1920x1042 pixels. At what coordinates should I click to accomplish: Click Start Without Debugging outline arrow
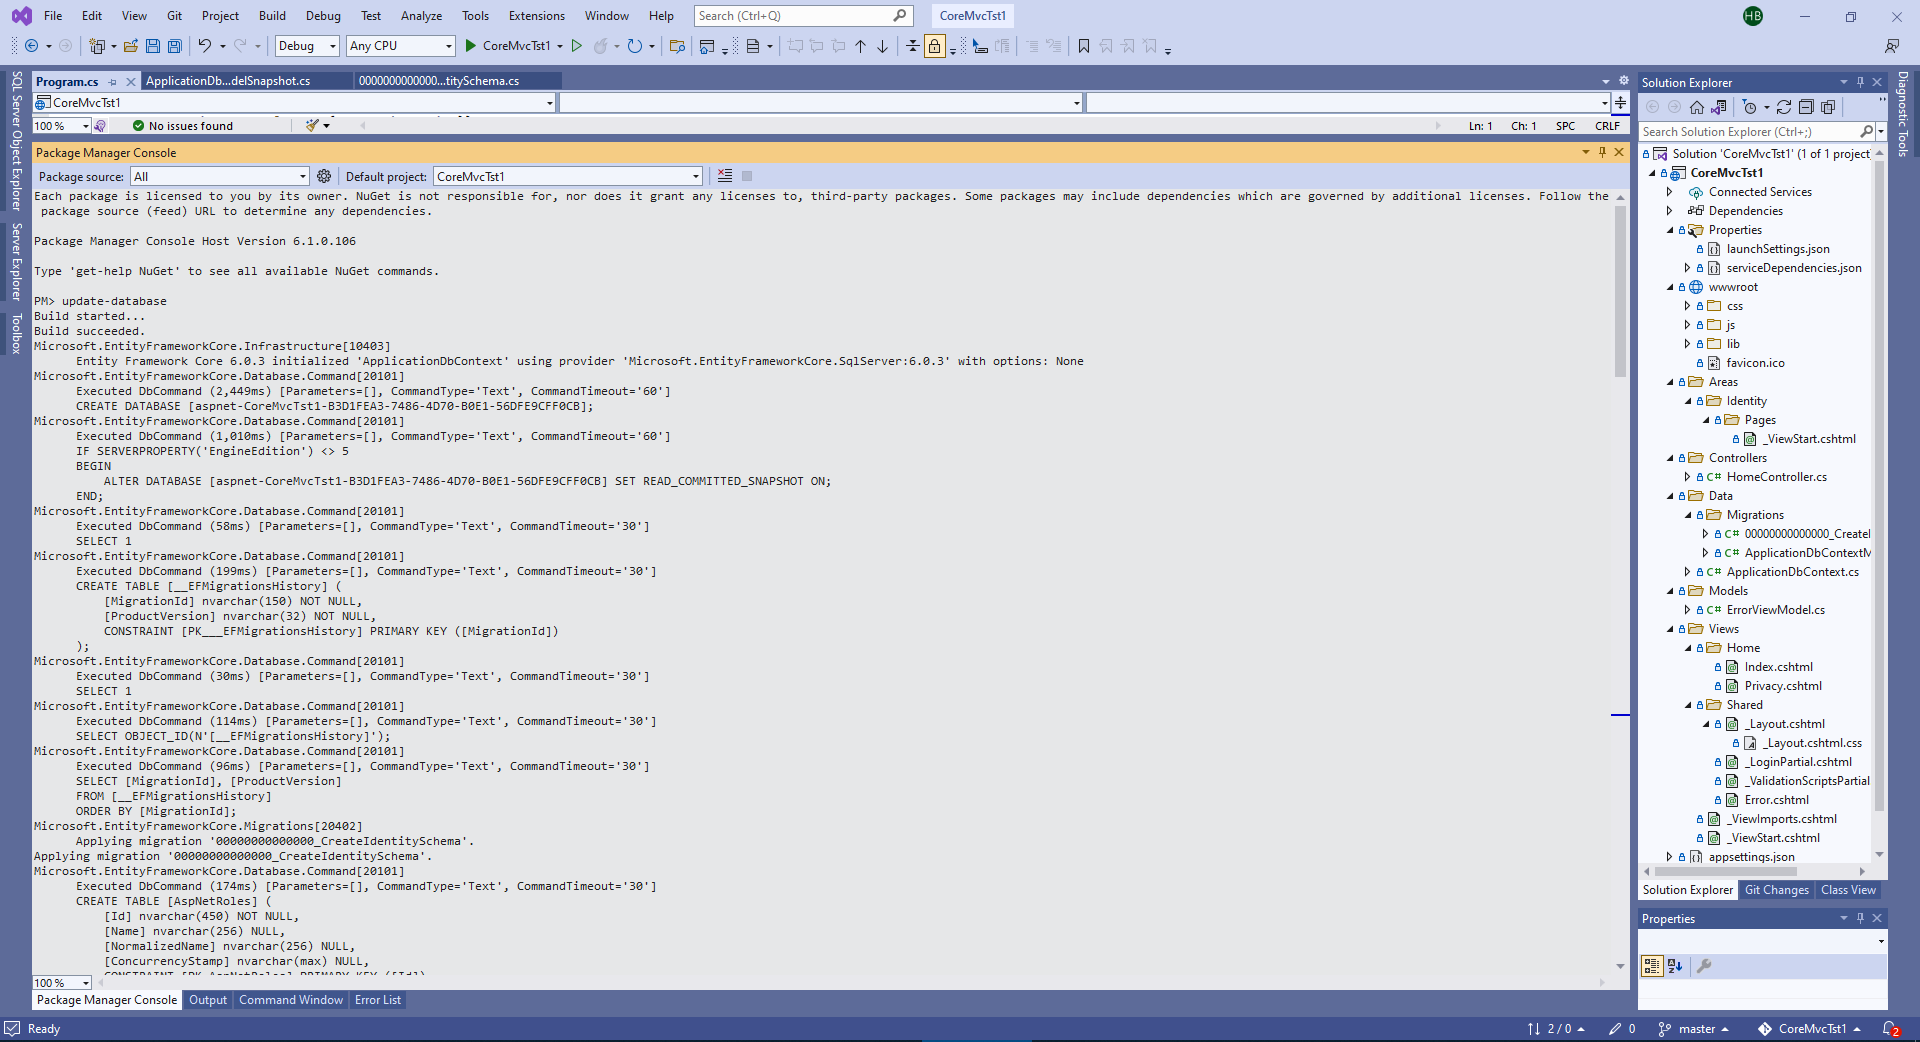(x=577, y=46)
